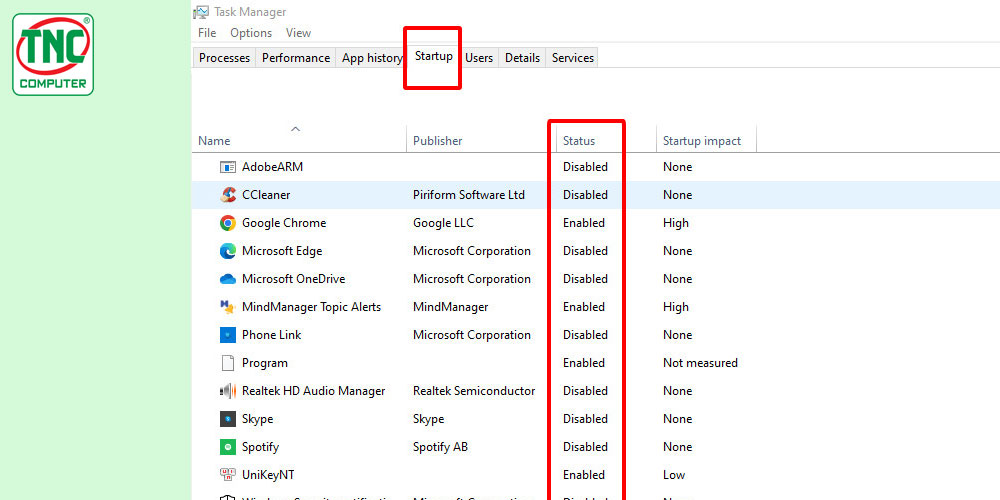Screen dimensions: 1000x500
Task: Sort by the Name column header
Action: [214, 141]
